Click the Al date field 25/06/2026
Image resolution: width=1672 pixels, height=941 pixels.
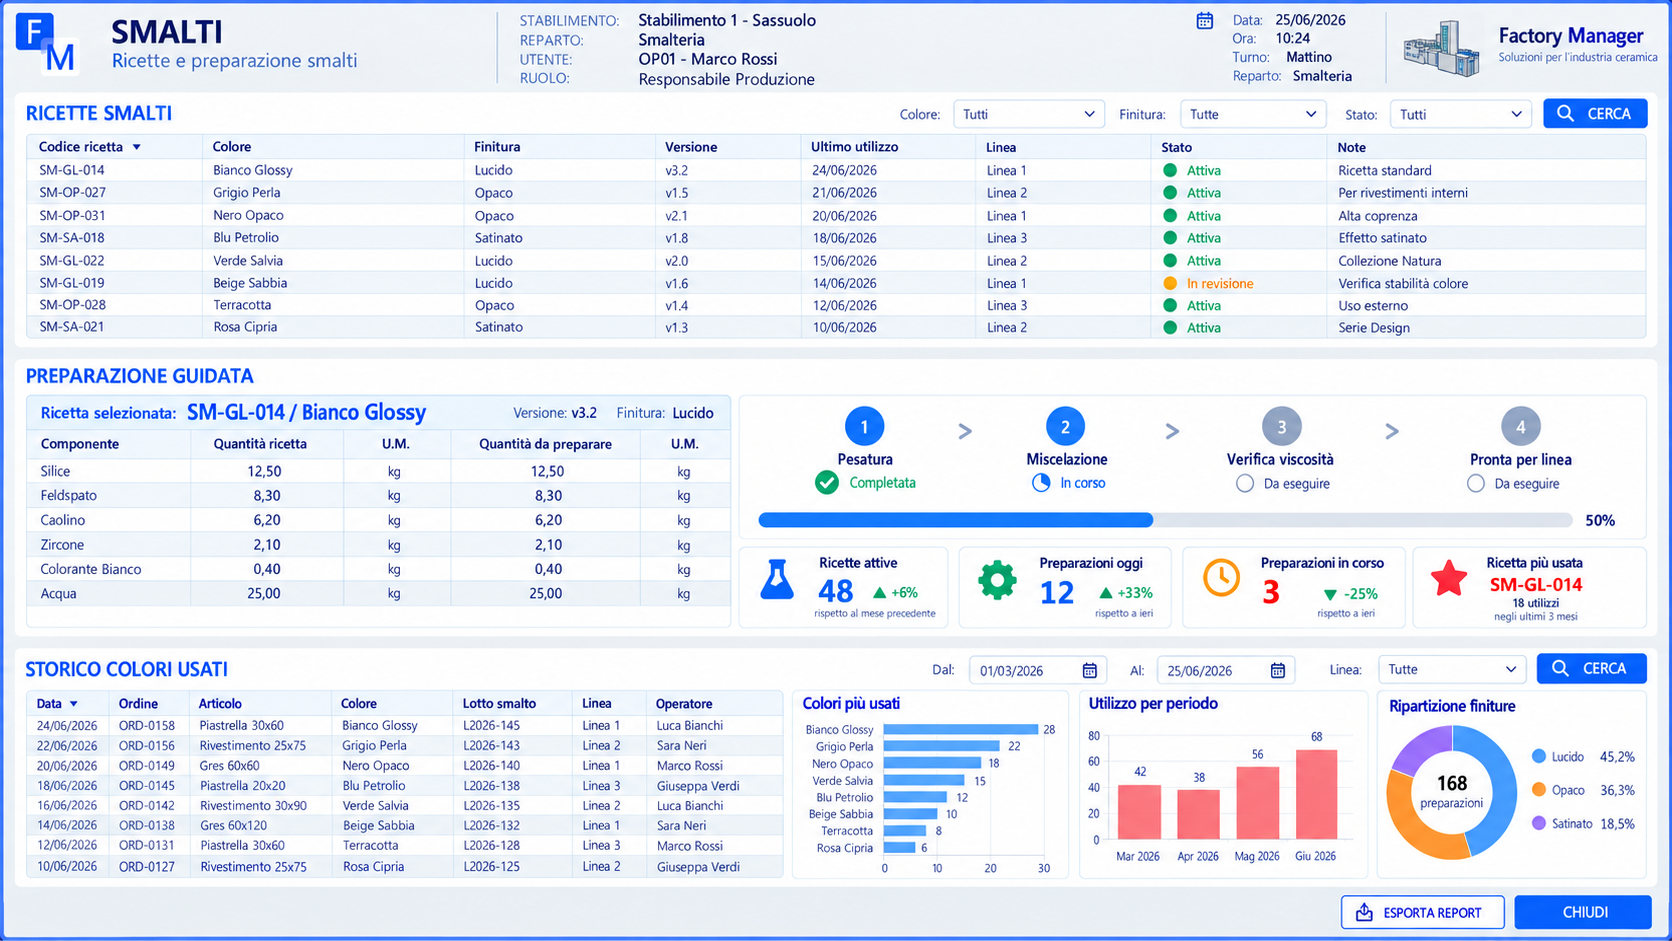1226,670
